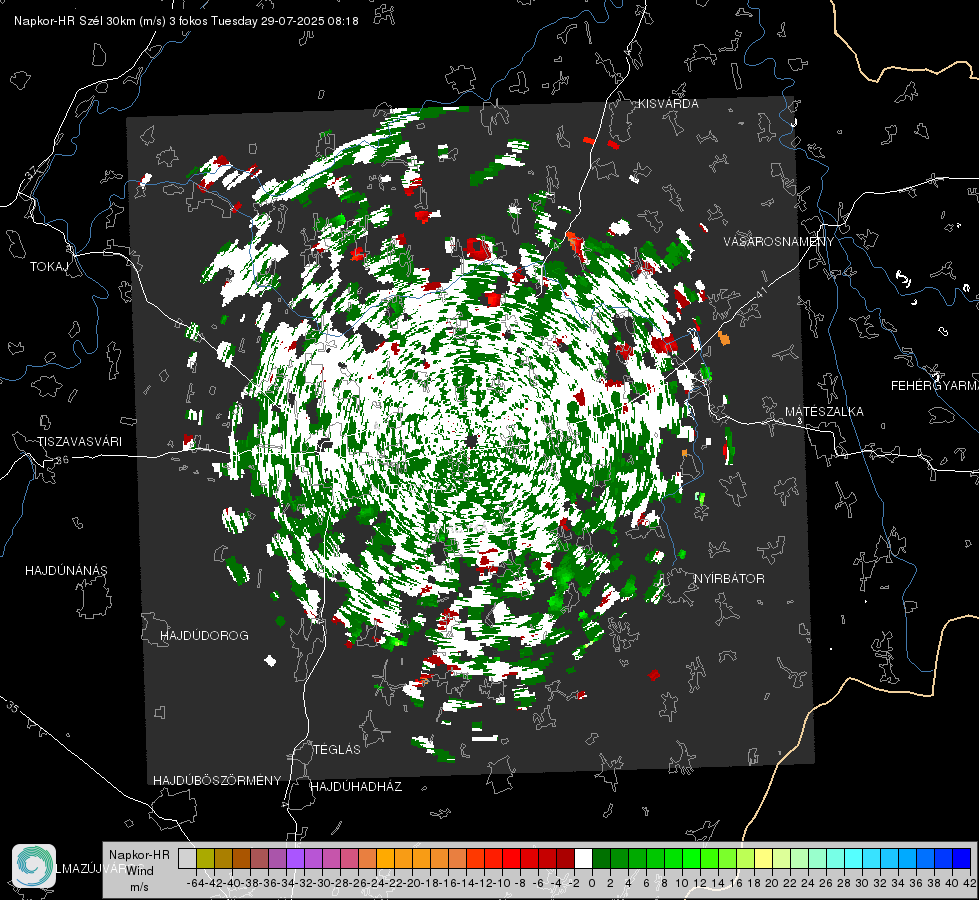Click the TOKAJ town label
Screen dimensions: 979x900
49,267
